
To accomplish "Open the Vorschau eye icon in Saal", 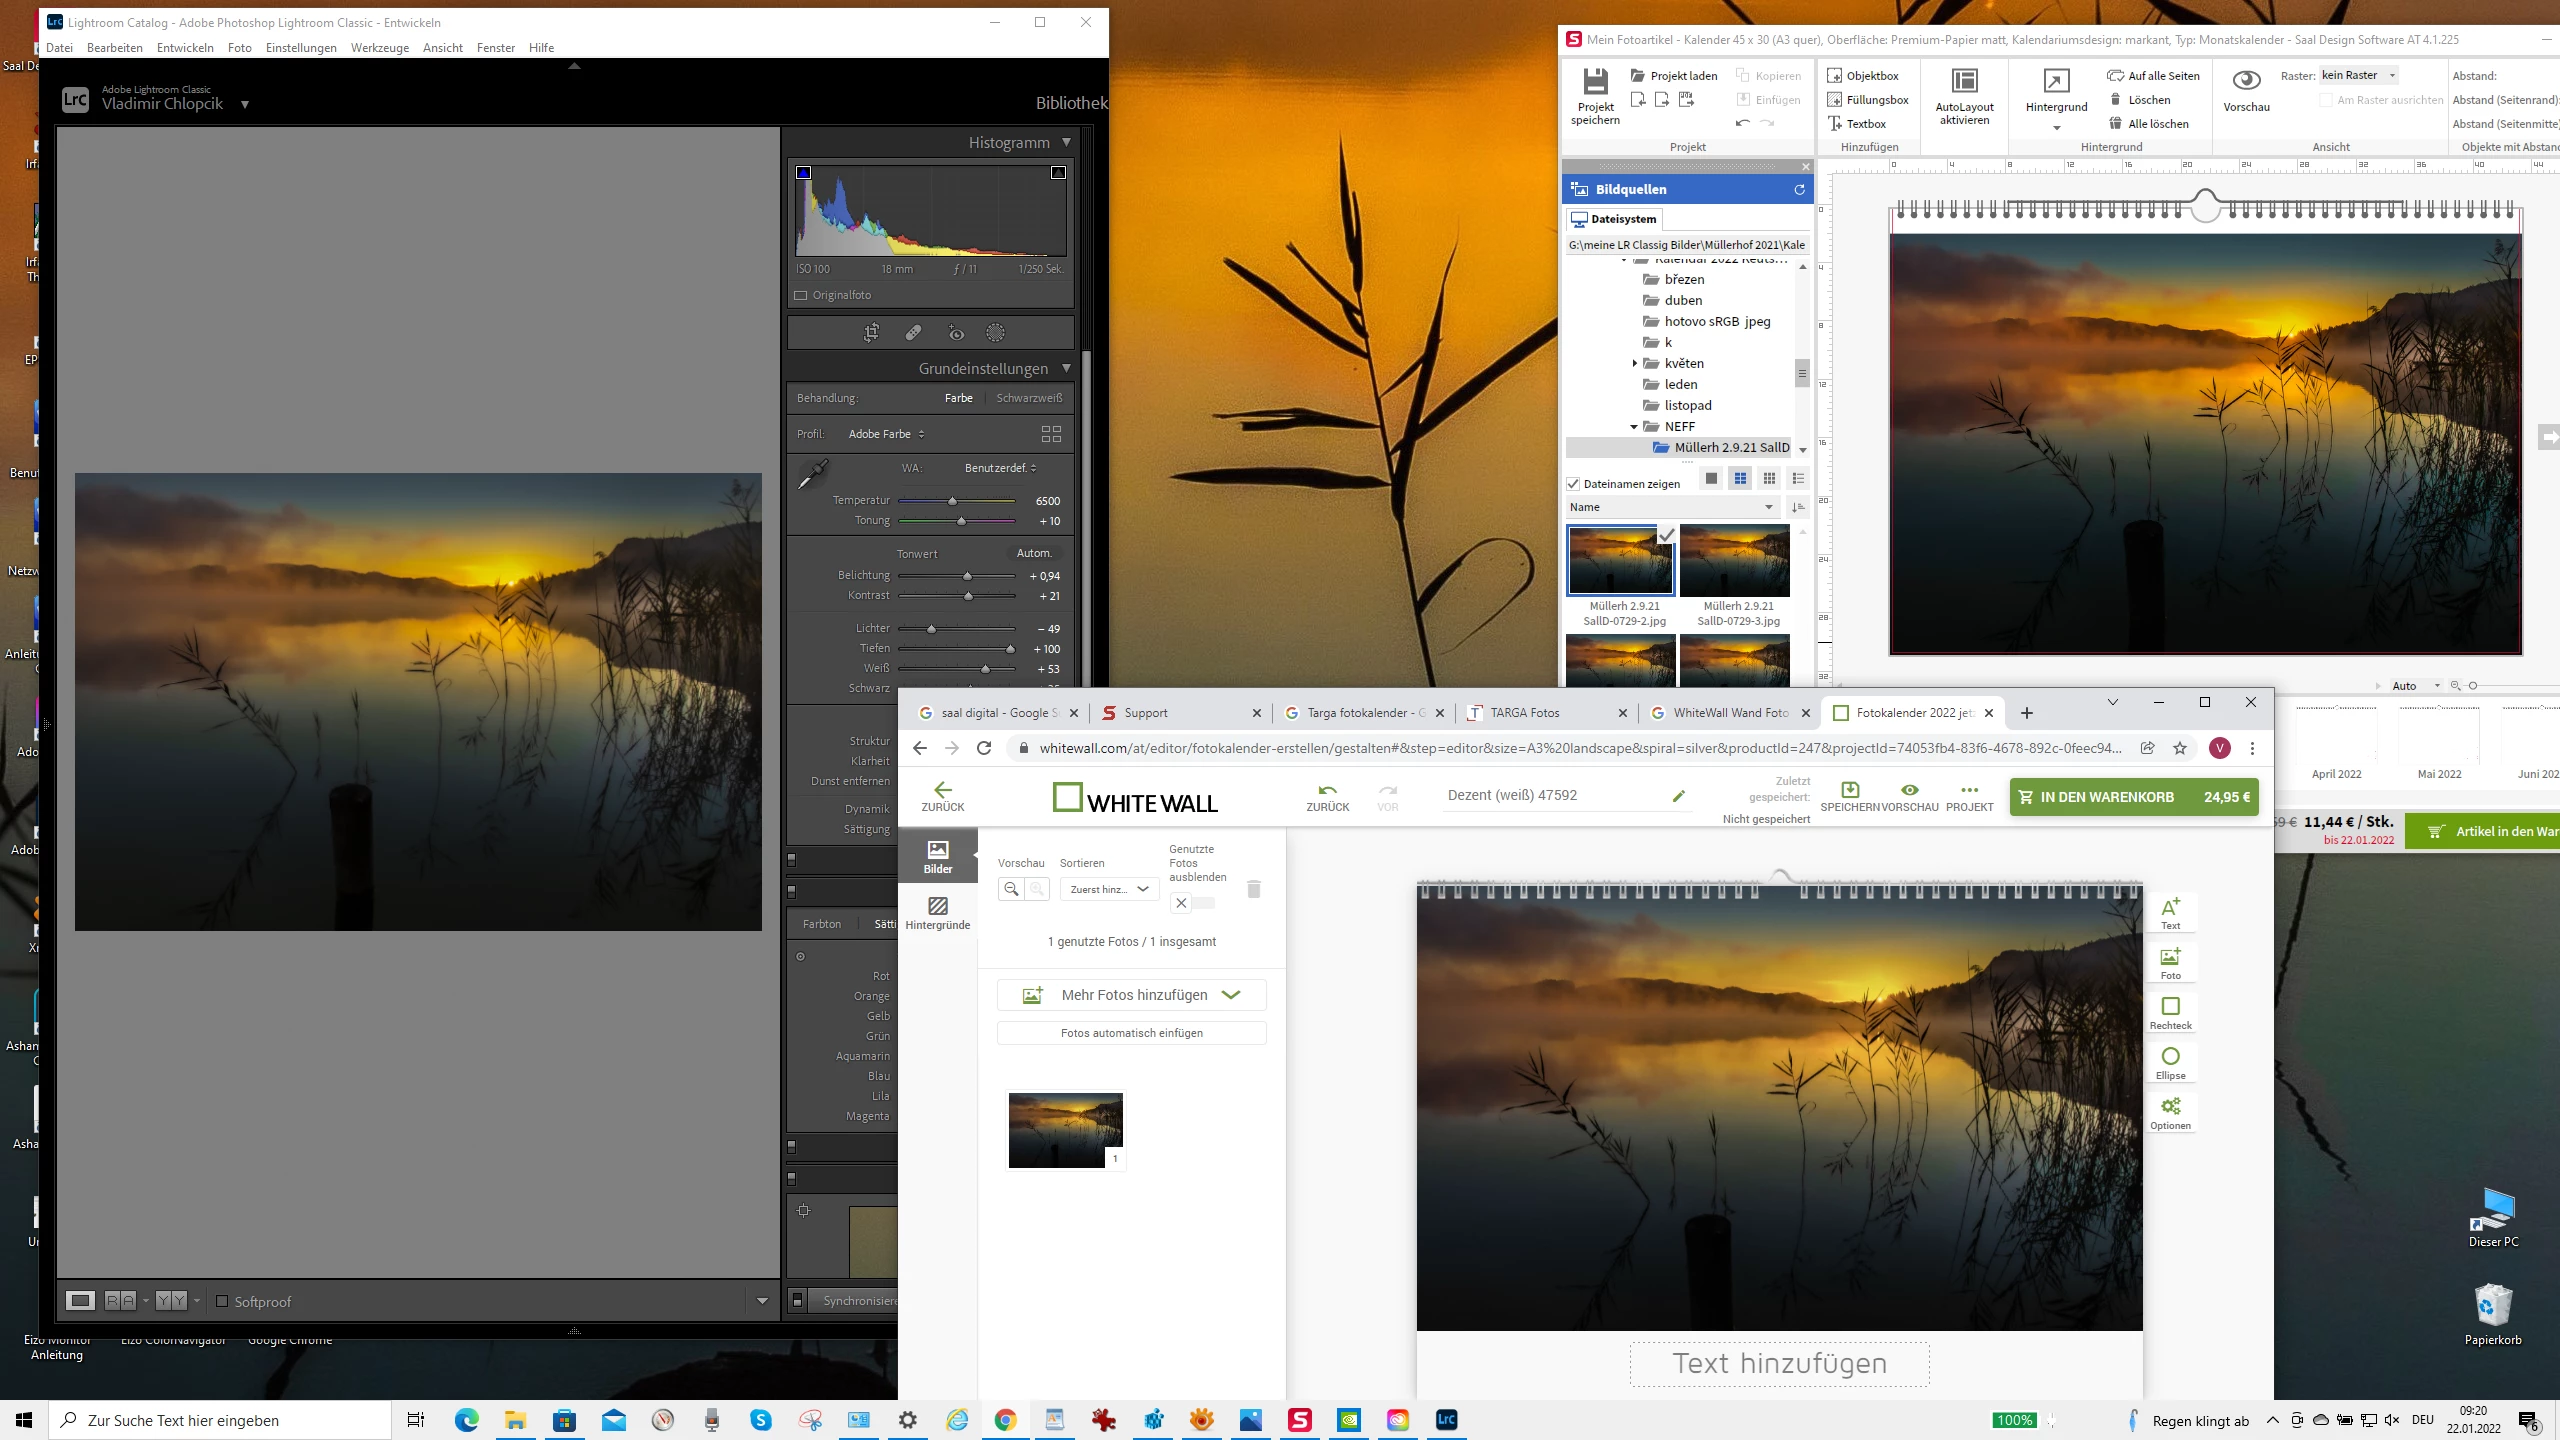I will (x=2246, y=81).
